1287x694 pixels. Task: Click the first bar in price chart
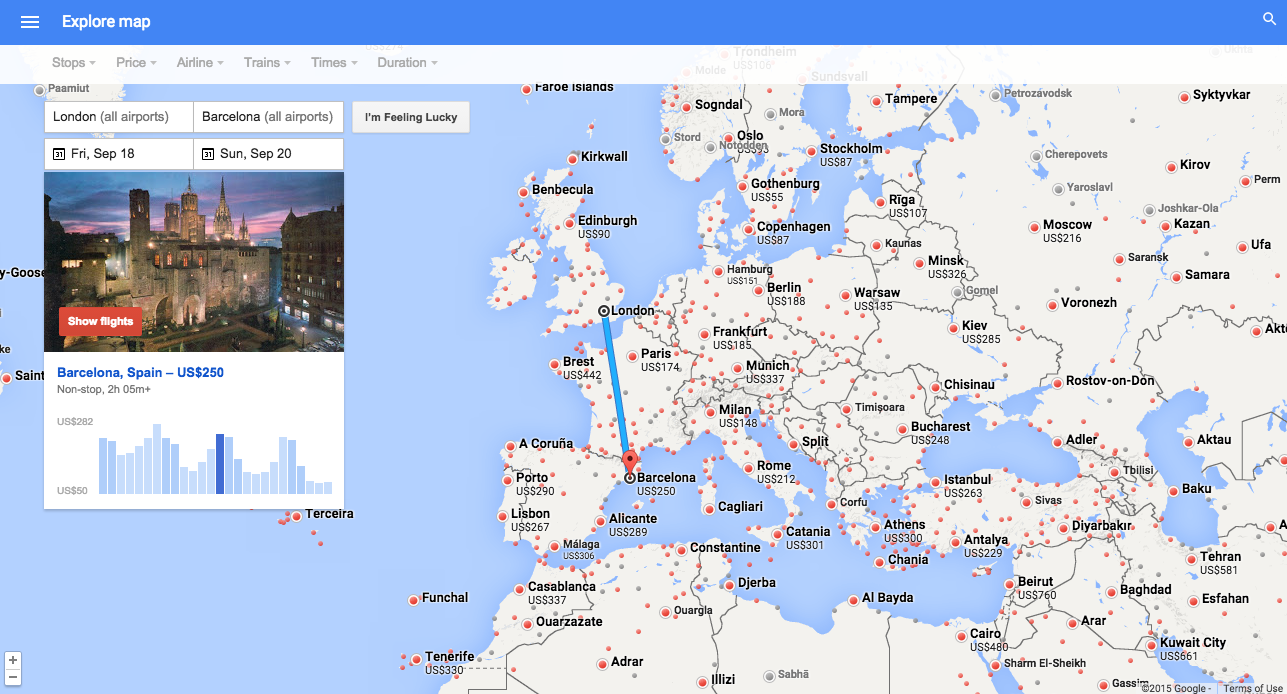[x=103, y=466]
